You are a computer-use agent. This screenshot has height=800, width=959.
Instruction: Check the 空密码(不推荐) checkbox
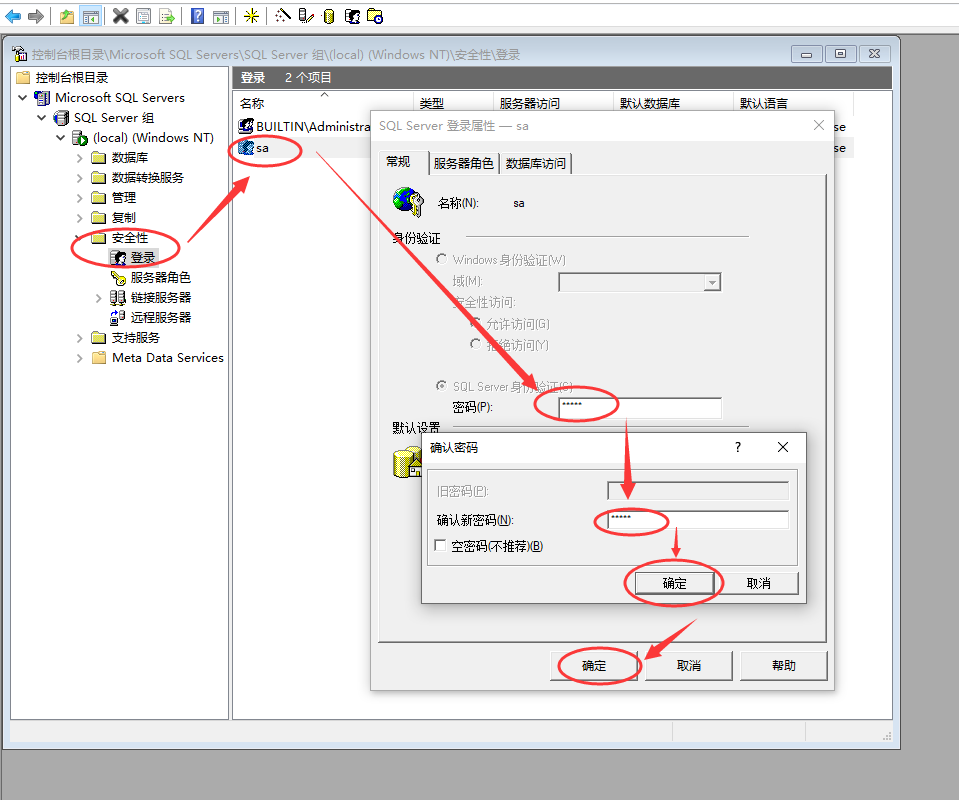[440, 545]
